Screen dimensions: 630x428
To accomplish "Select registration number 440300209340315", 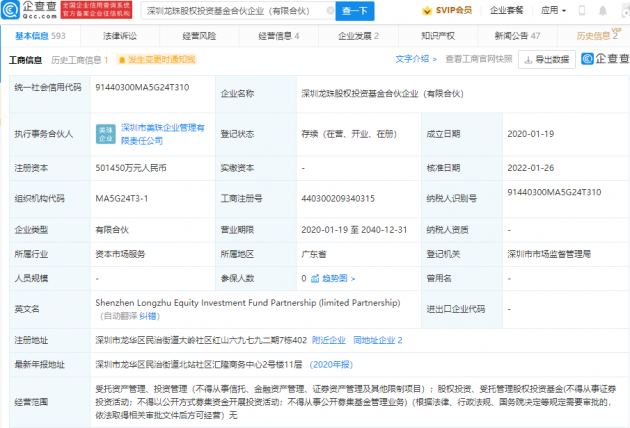I will (x=338, y=199).
